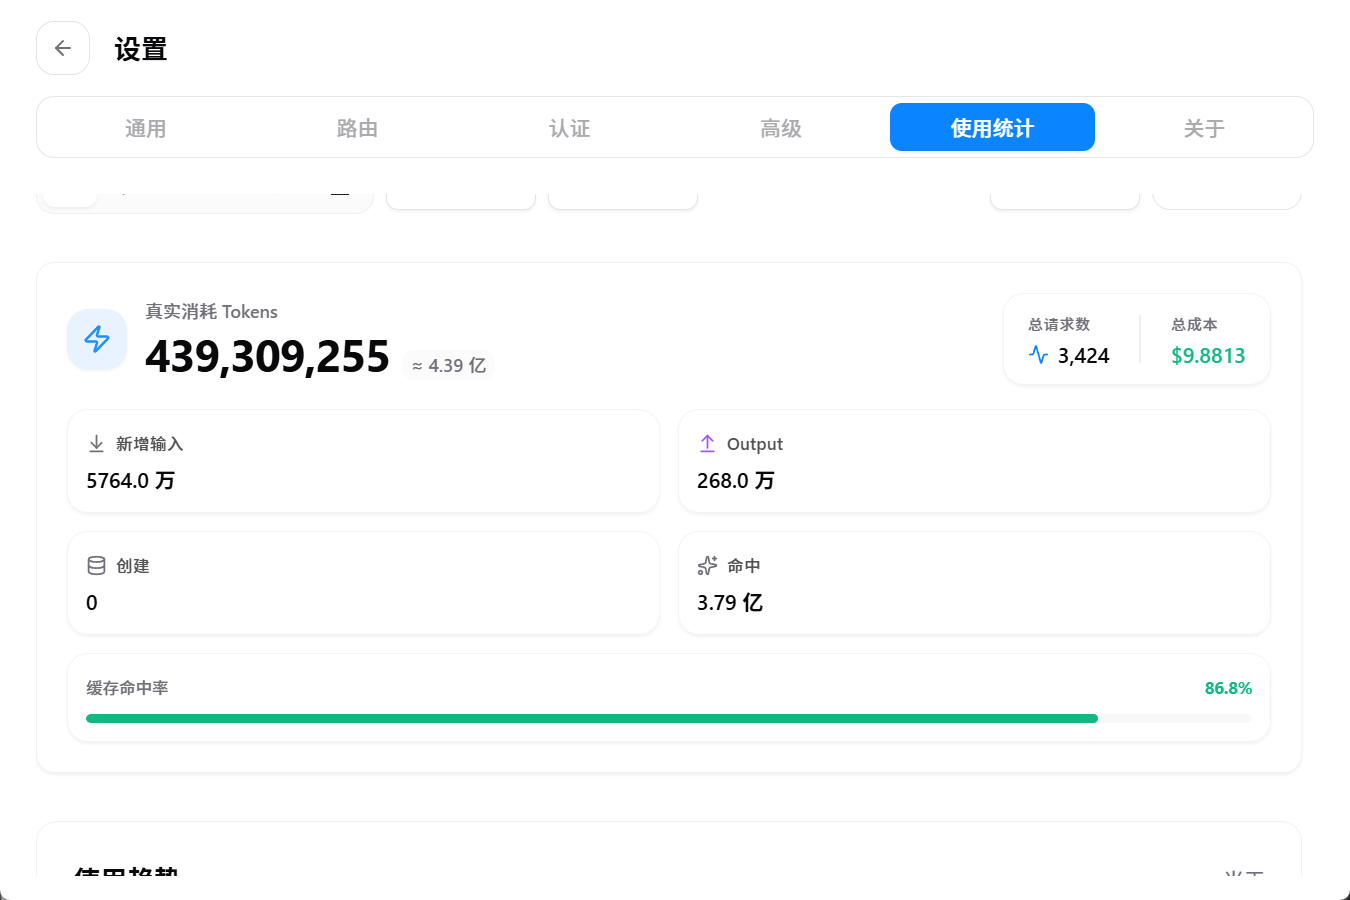Click the upload arrow icon beside Output
Screen dimensions: 1350x900
[707, 443]
